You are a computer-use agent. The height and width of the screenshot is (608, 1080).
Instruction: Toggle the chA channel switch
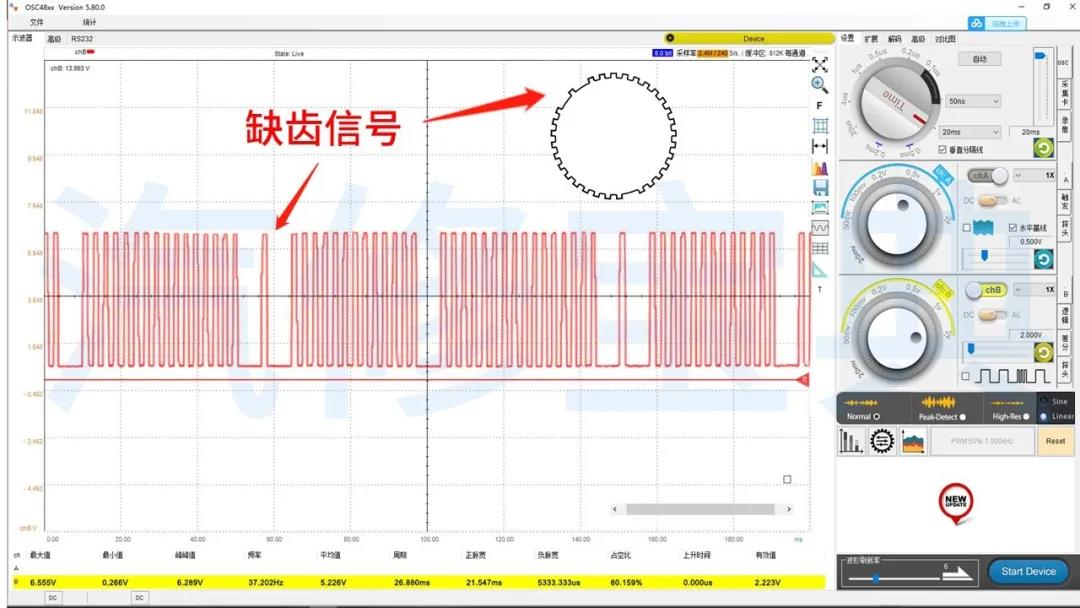click(x=988, y=176)
